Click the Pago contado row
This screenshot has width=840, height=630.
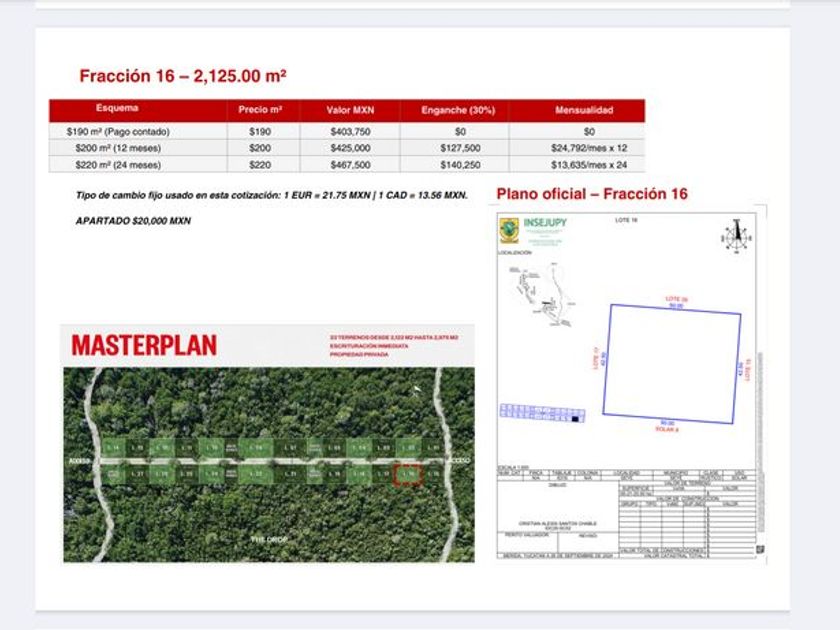pyautogui.click(x=347, y=131)
